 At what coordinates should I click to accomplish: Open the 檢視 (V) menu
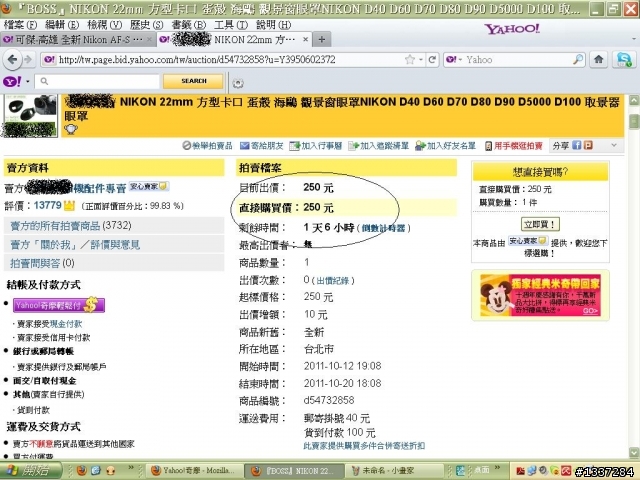coord(104,25)
